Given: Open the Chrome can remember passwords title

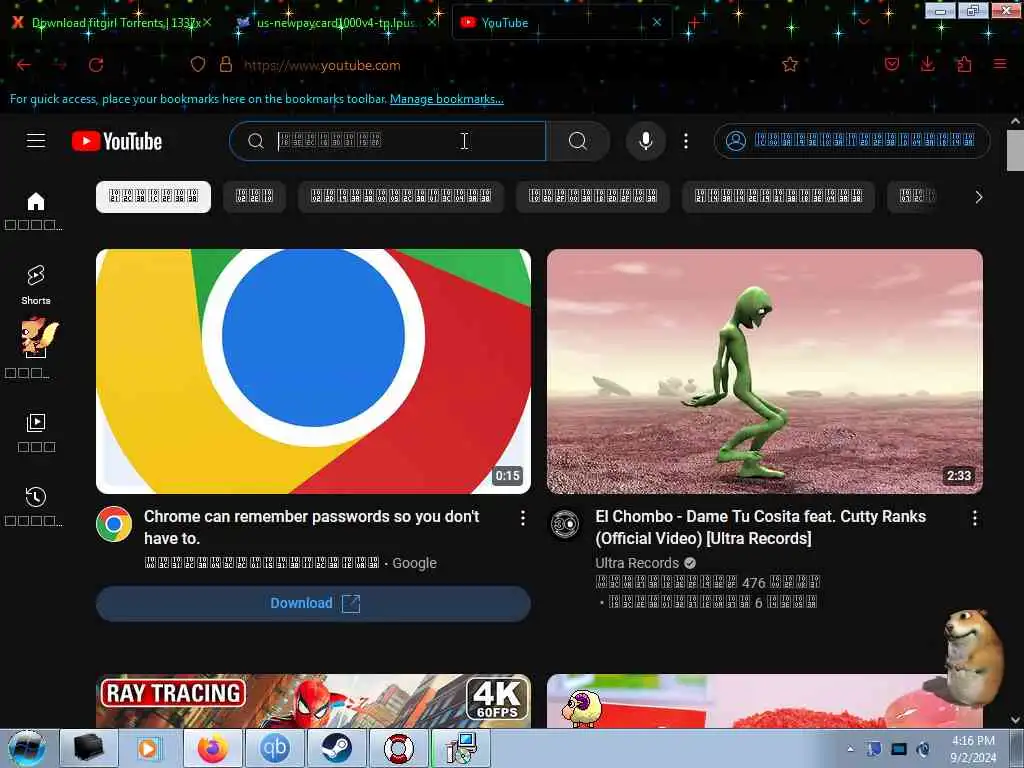Looking at the screenshot, I should [312, 527].
